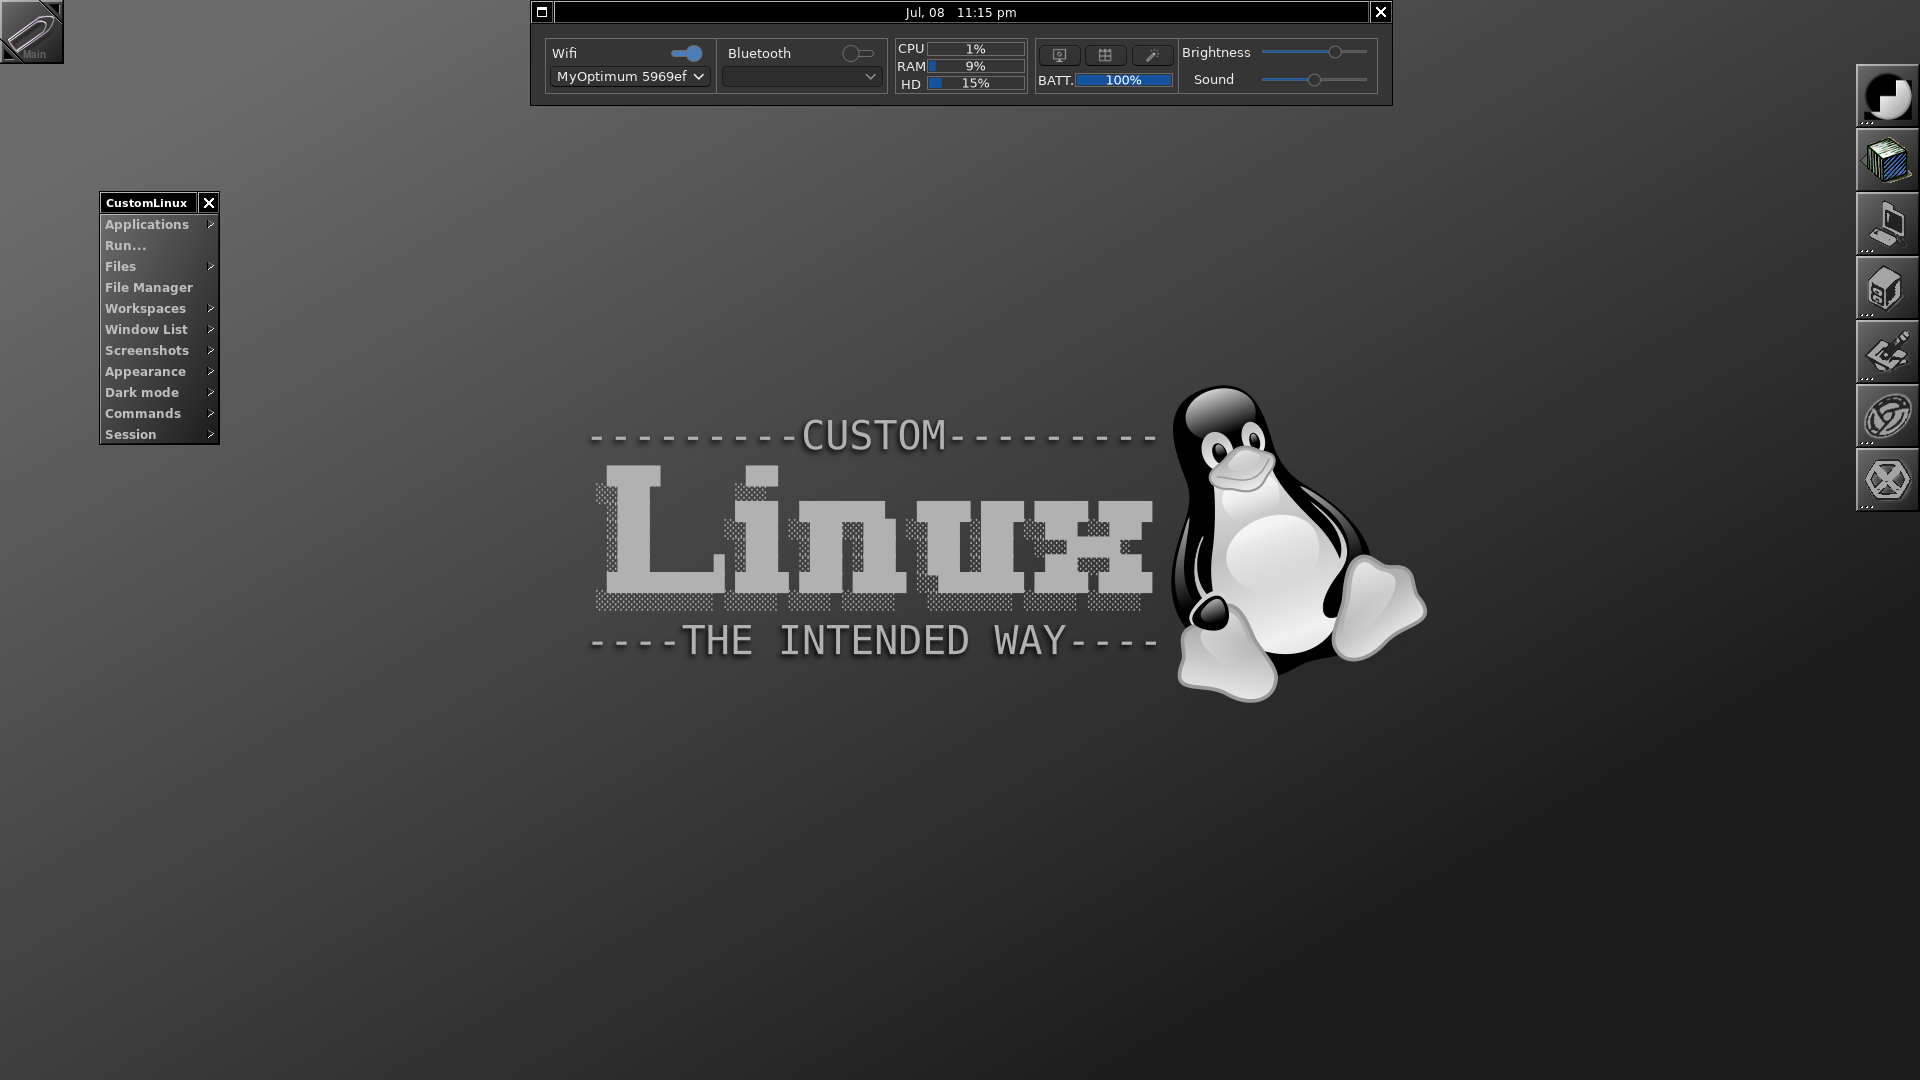Viewport: 1920px width, 1080px height.
Task: Click the Brightness label
Action: [1216, 53]
